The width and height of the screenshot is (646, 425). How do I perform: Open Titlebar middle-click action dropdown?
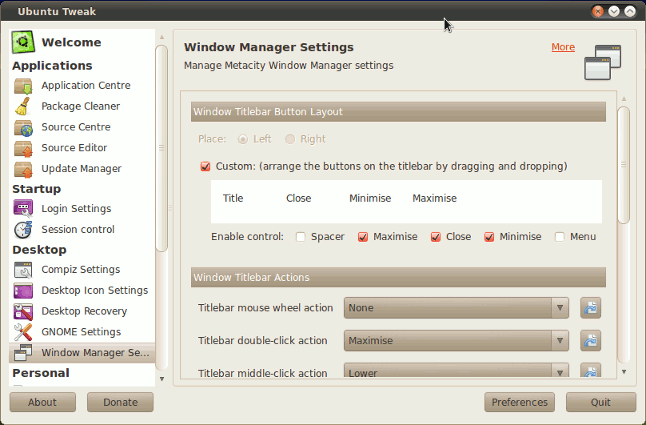(456, 370)
